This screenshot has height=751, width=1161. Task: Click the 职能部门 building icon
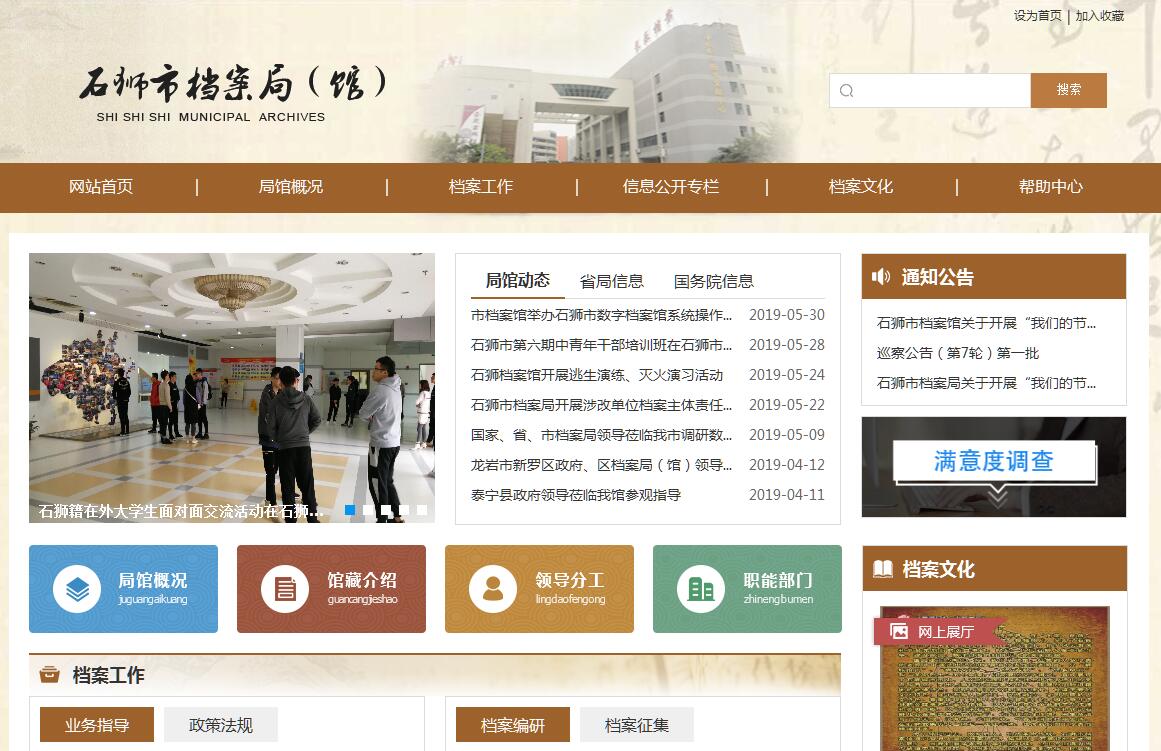[x=701, y=589]
